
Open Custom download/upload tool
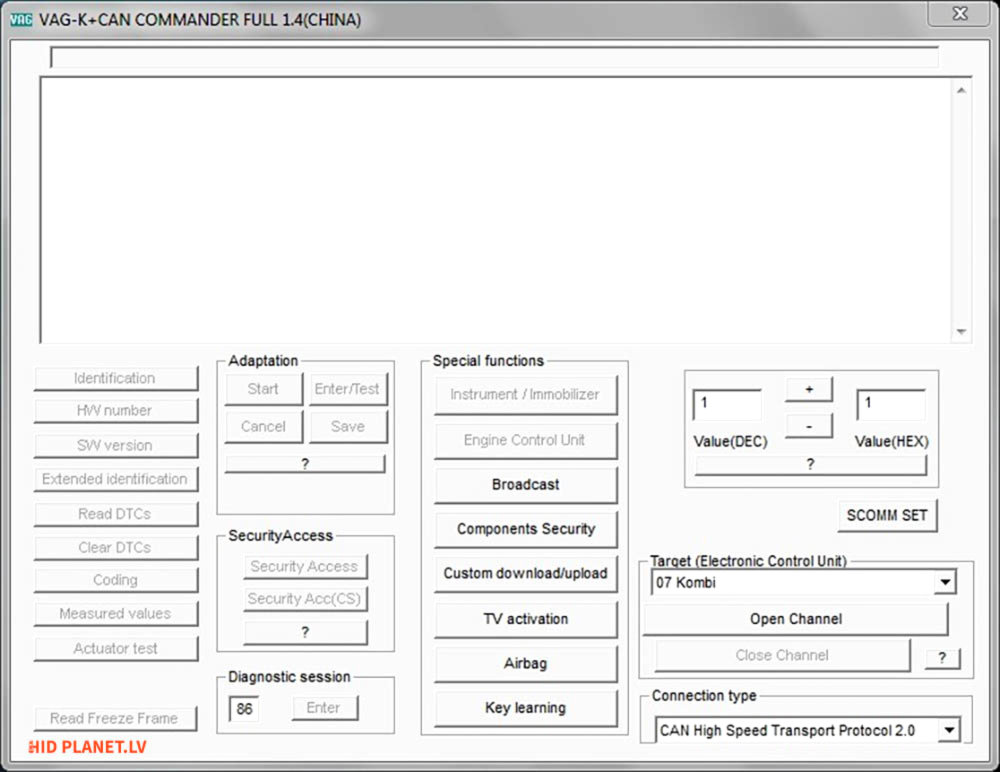[x=525, y=574]
